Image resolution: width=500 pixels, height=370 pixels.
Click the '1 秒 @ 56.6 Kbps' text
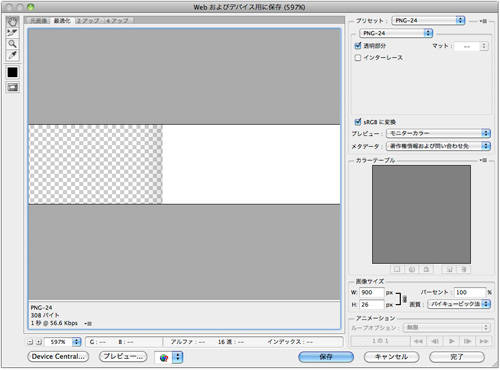point(54,323)
